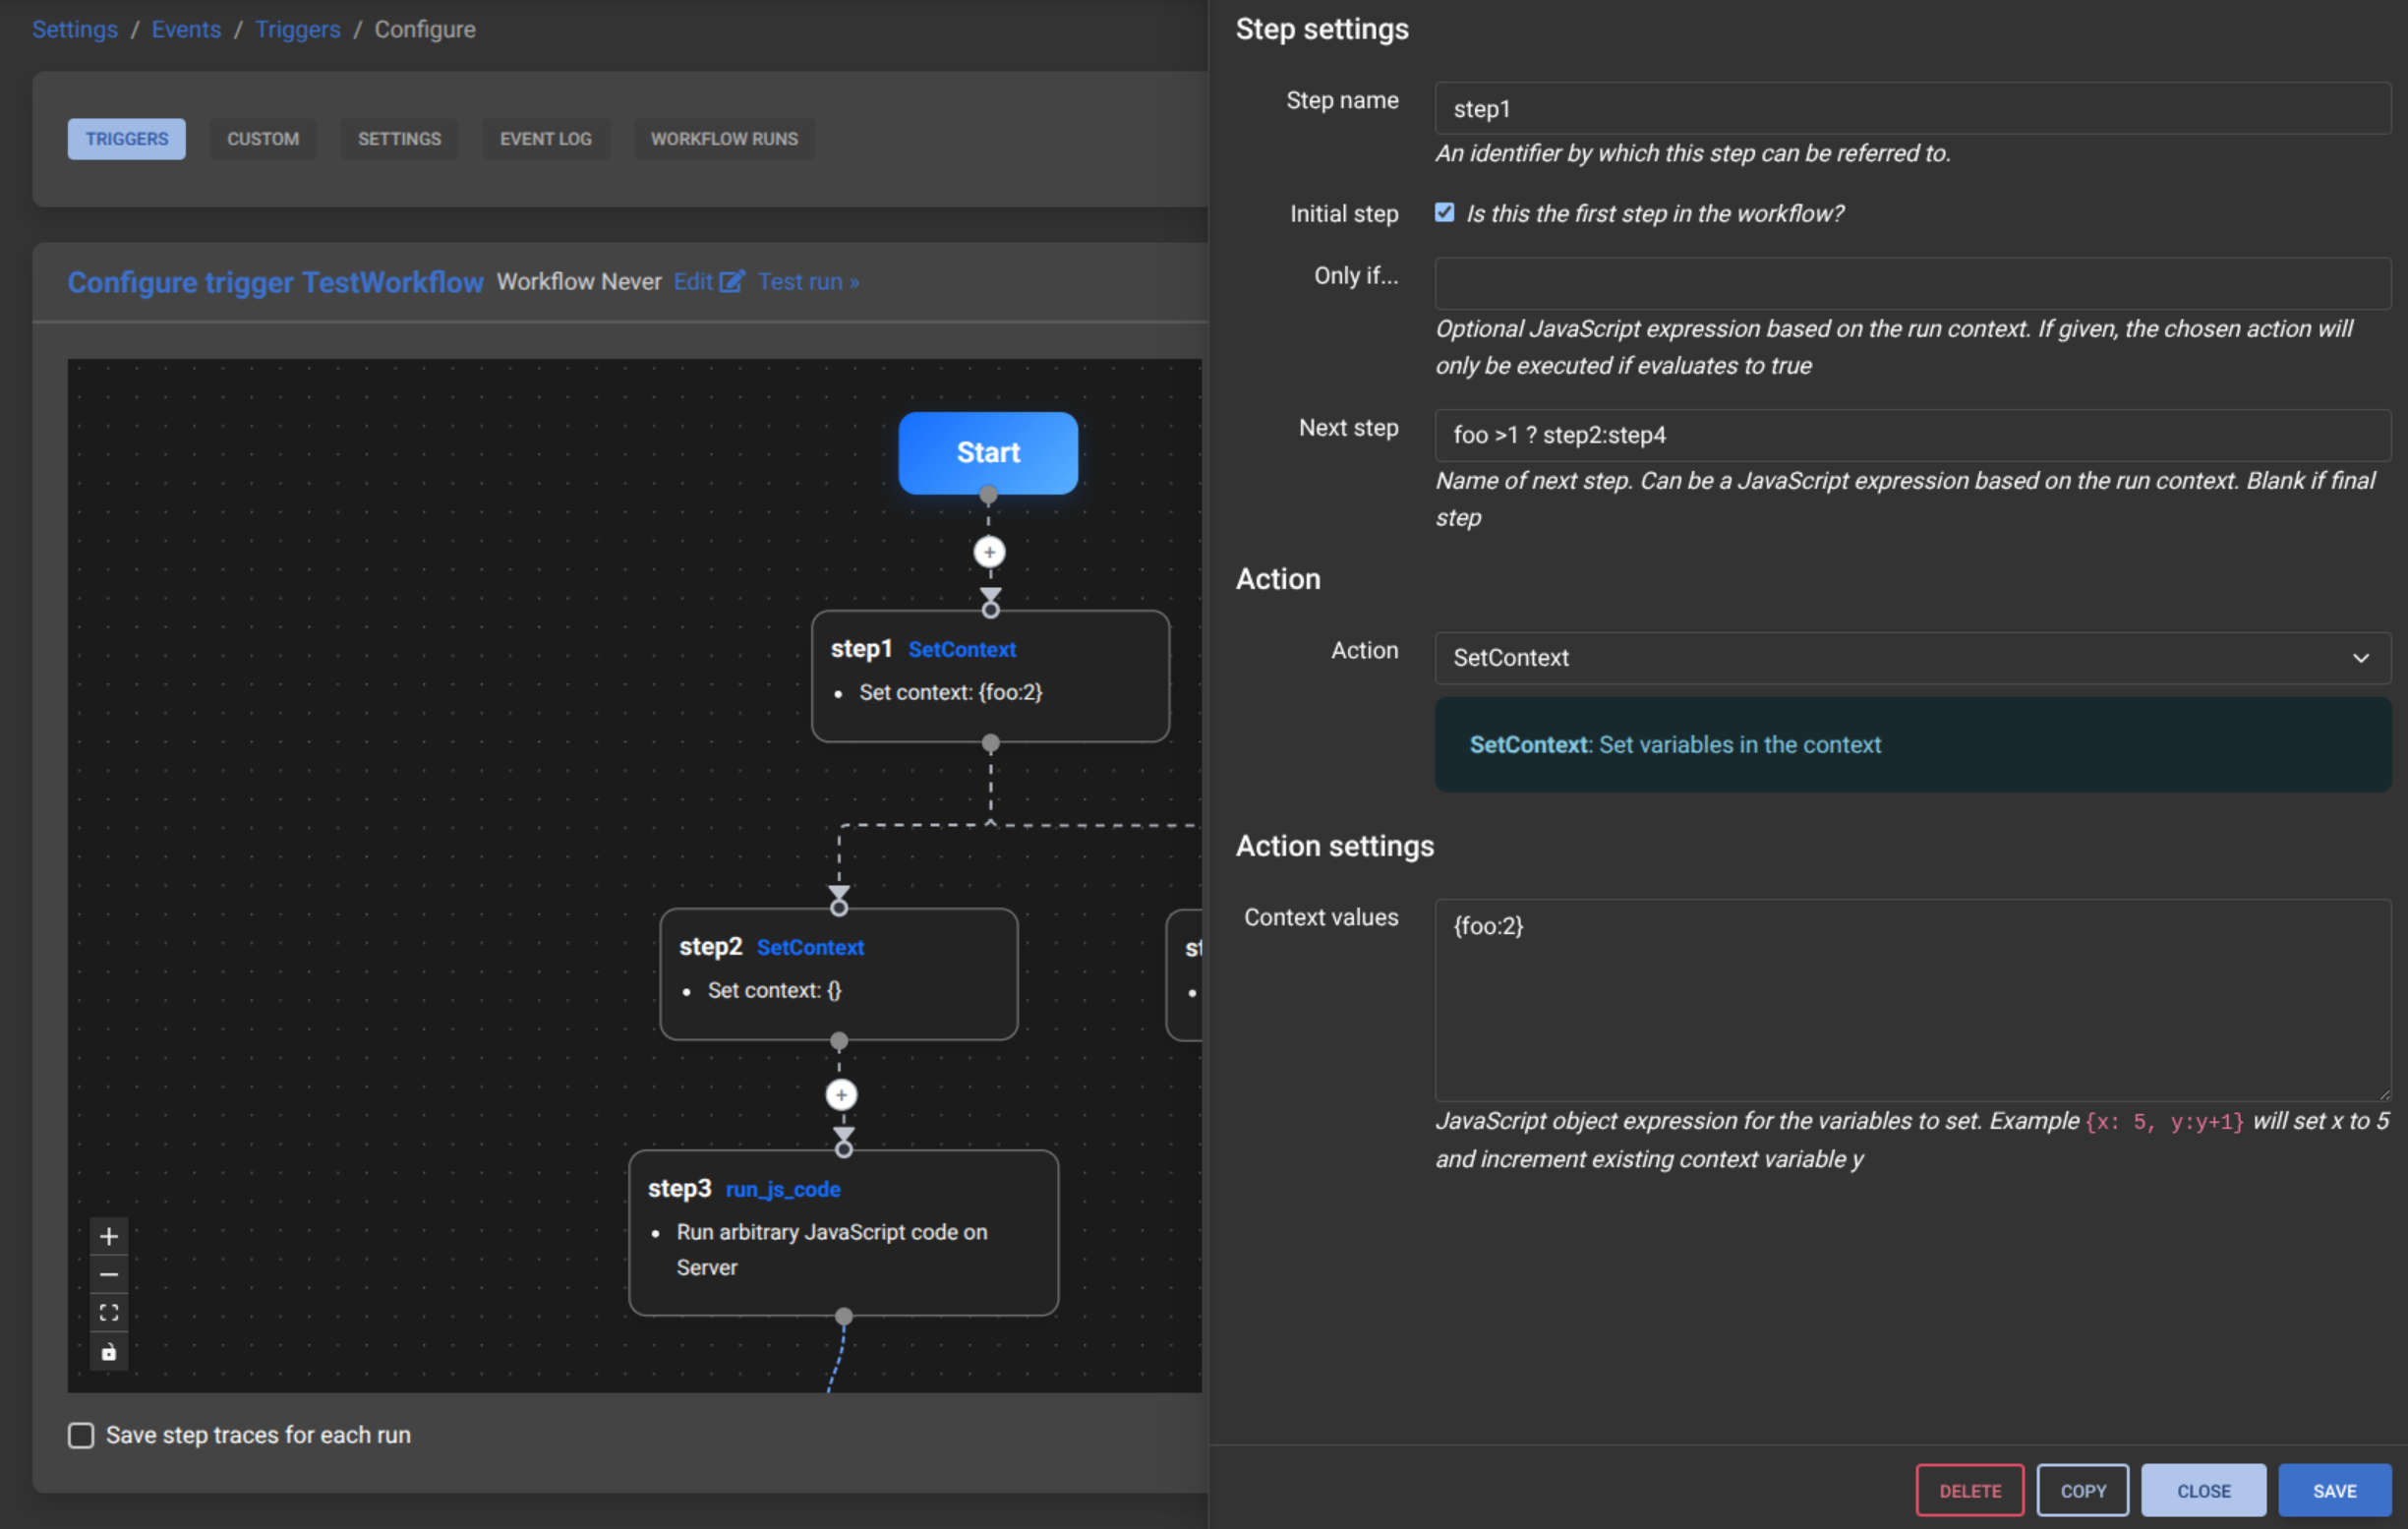
Task: Fit workflow view to canvas
Action: point(109,1313)
